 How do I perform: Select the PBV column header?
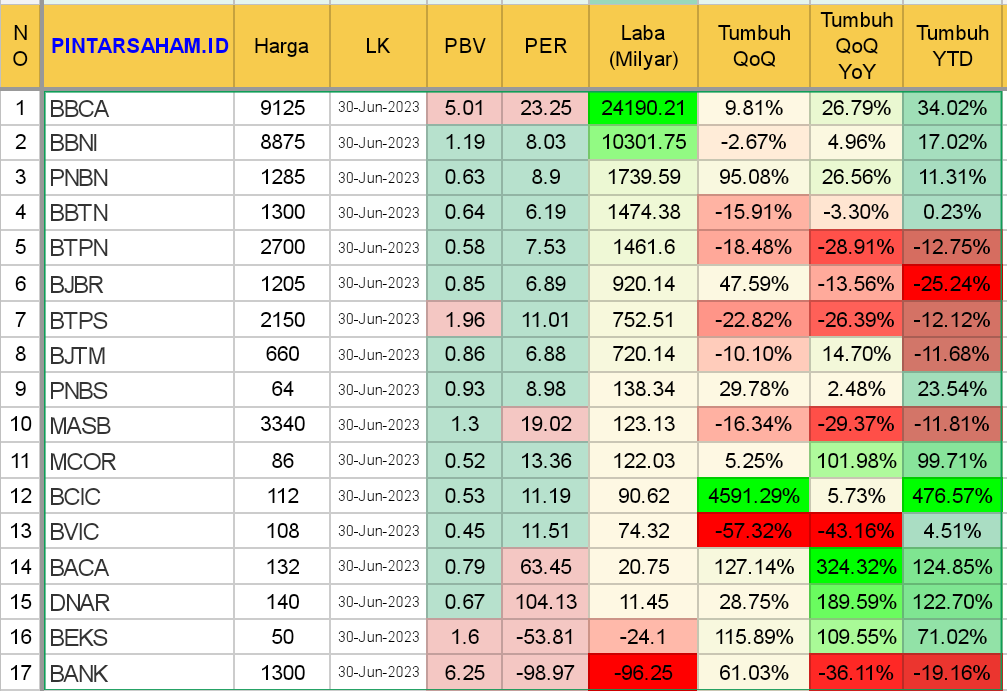[x=464, y=46]
